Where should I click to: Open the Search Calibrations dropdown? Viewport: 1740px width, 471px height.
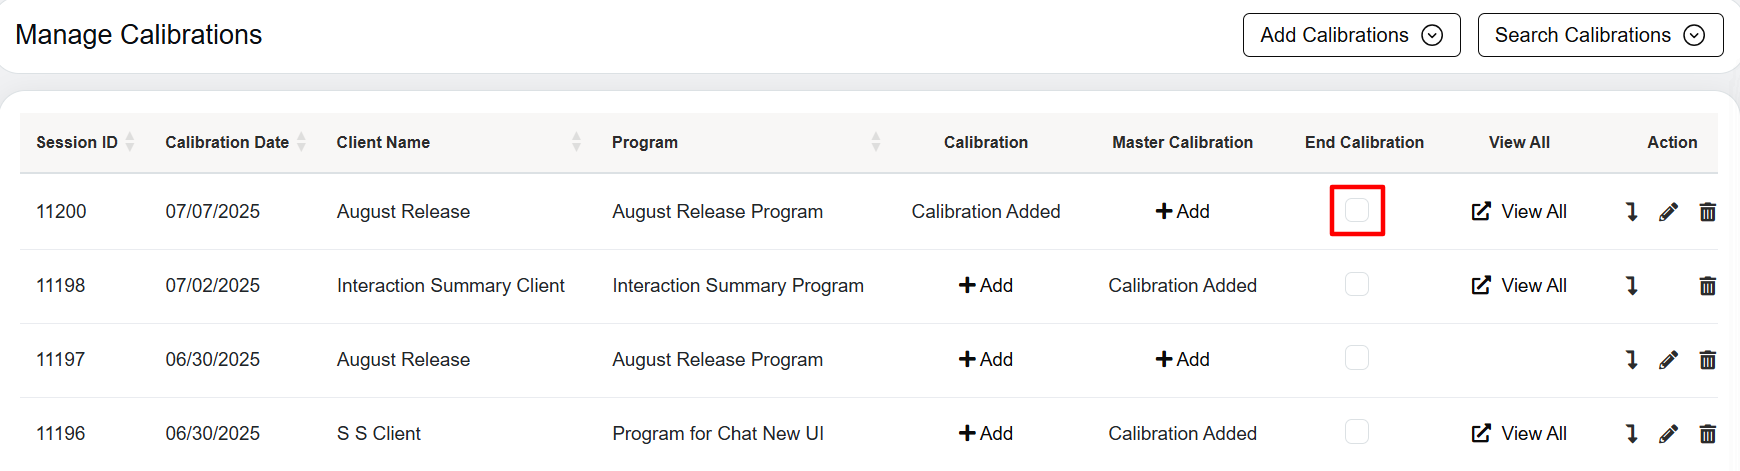pos(1599,35)
